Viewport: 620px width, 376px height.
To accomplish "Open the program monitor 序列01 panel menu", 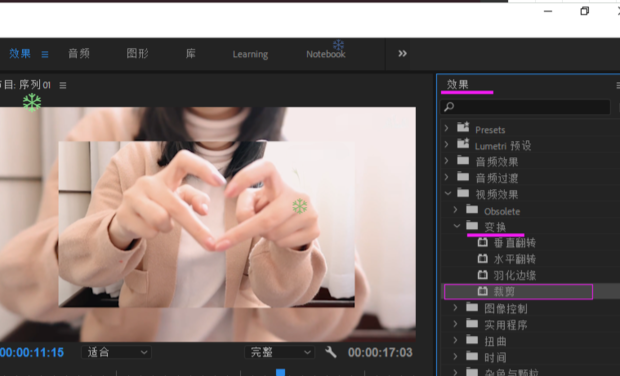I will click(62, 85).
